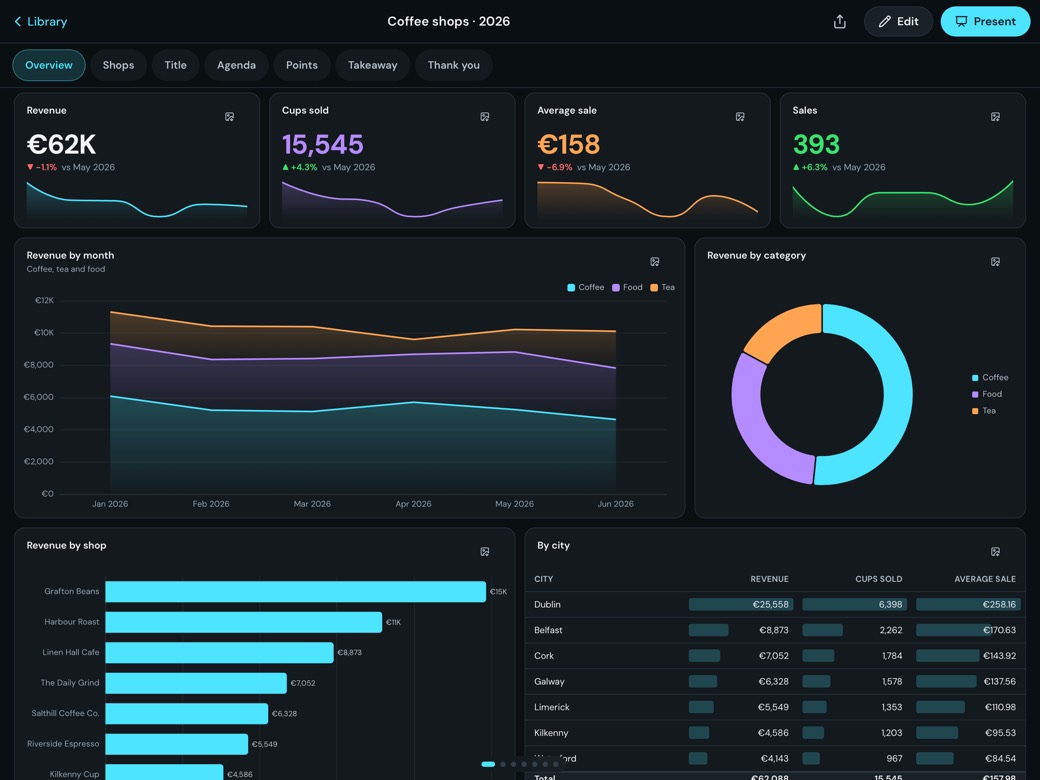Select the Belfast row city name
1040x780 pixels.
549,630
